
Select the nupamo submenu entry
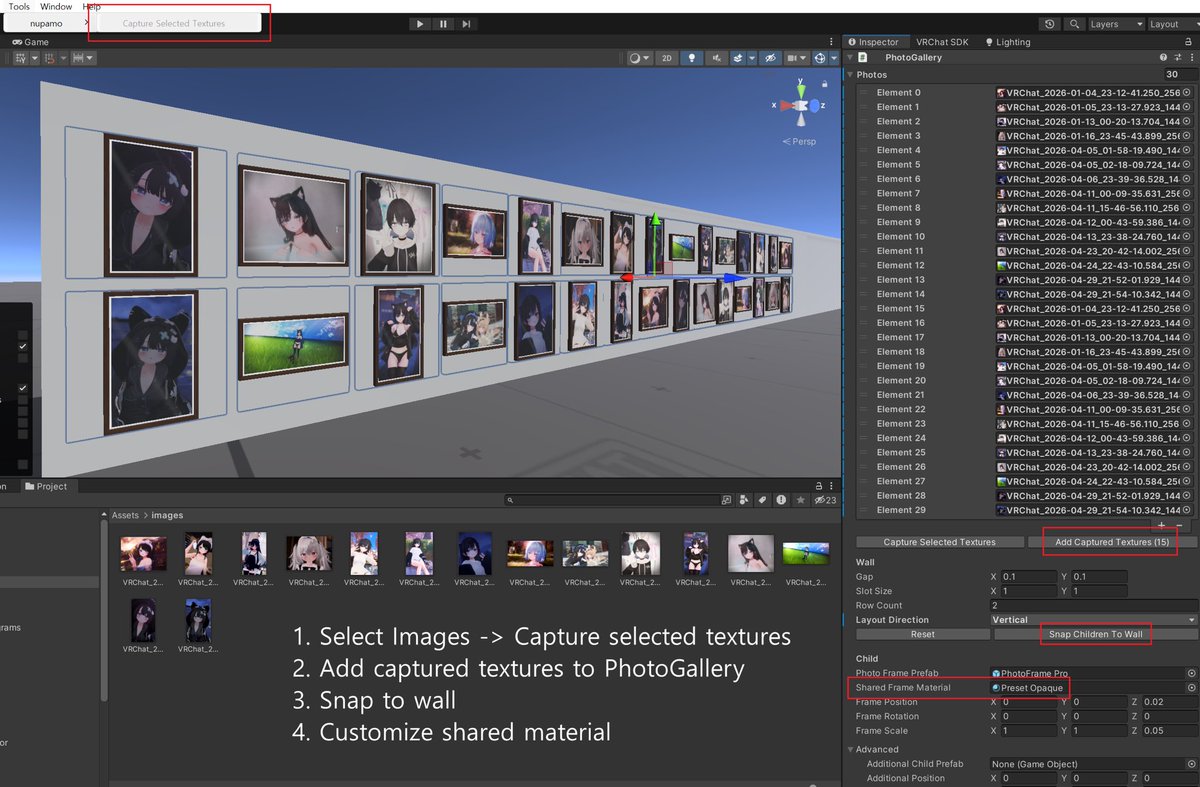(x=46, y=23)
